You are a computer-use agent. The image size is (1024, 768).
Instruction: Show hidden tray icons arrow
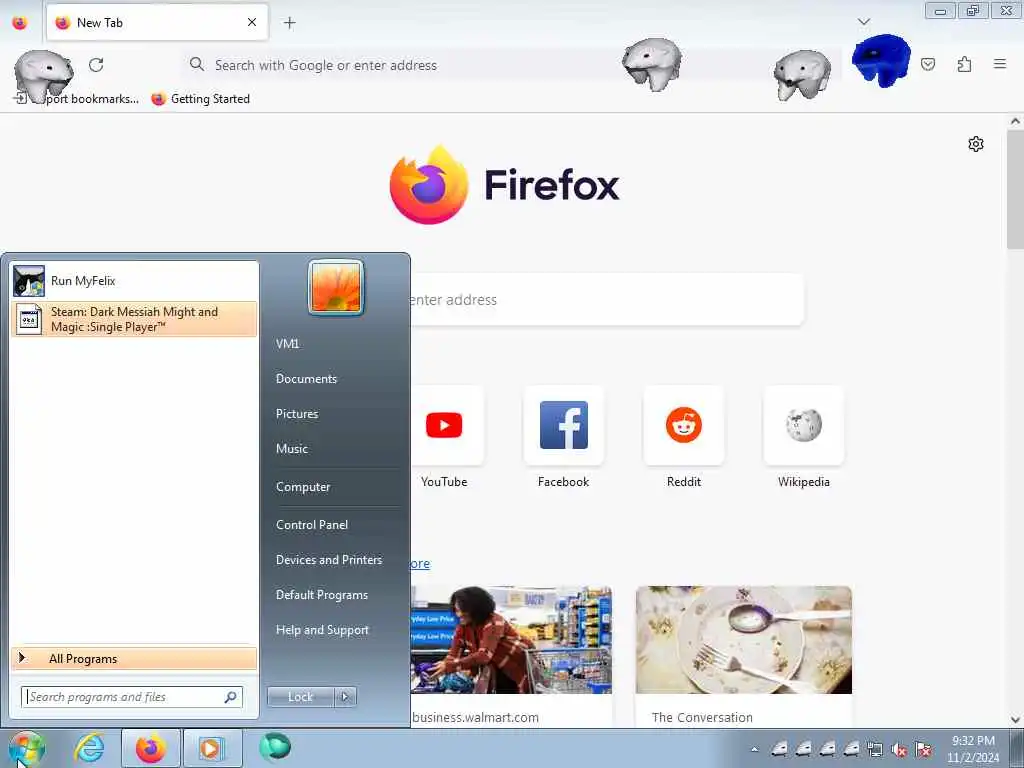[754, 750]
